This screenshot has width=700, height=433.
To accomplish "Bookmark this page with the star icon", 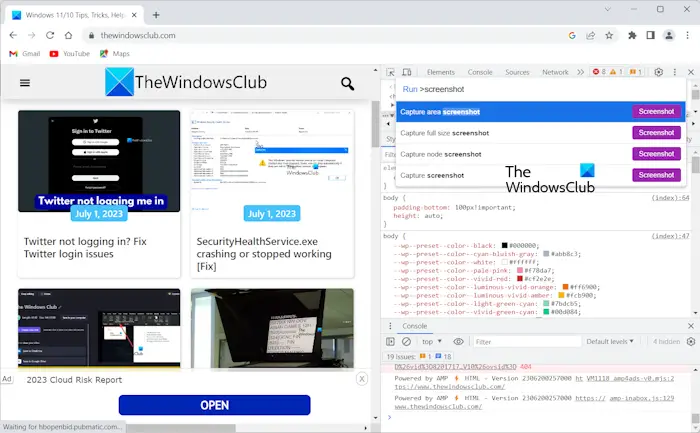I will [609, 35].
